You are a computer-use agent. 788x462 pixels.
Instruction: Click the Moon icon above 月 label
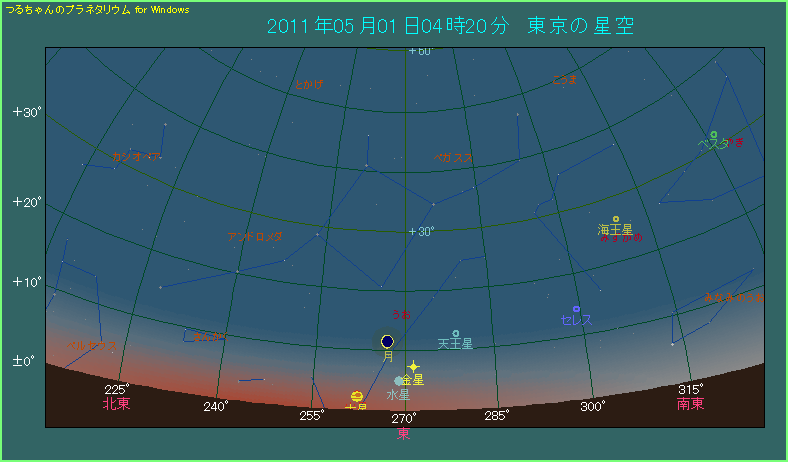pos(387,341)
